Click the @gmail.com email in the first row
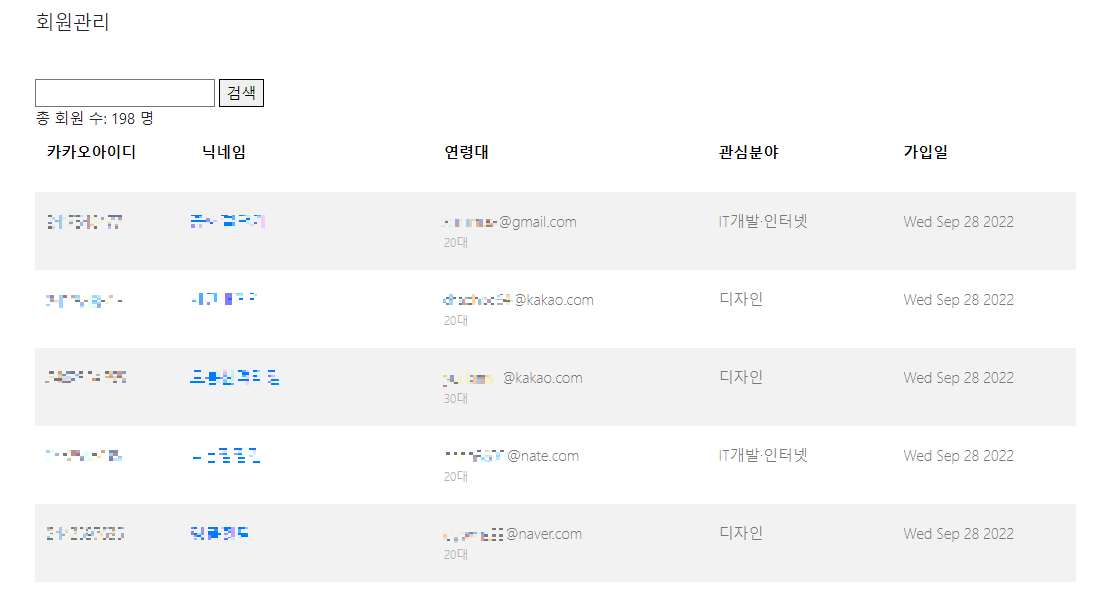 click(x=510, y=221)
